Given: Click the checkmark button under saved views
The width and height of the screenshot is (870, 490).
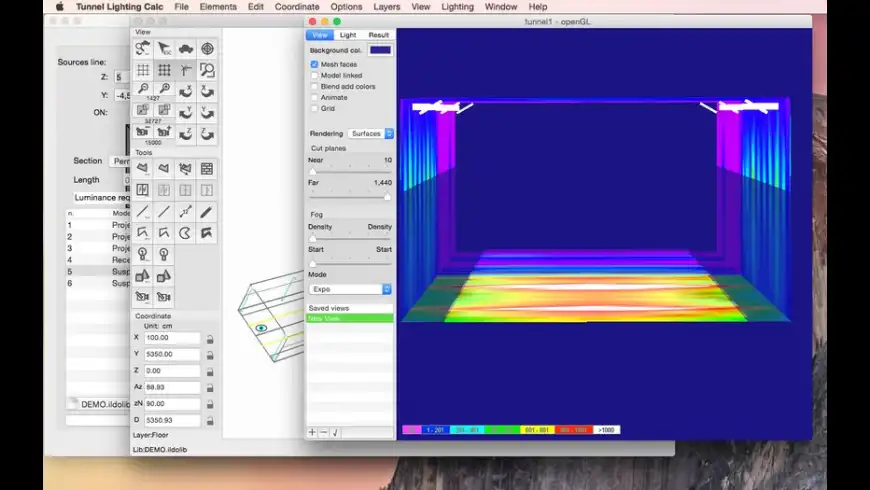Looking at the screenshot, I should pyautogui.click(x=335, y=432).
